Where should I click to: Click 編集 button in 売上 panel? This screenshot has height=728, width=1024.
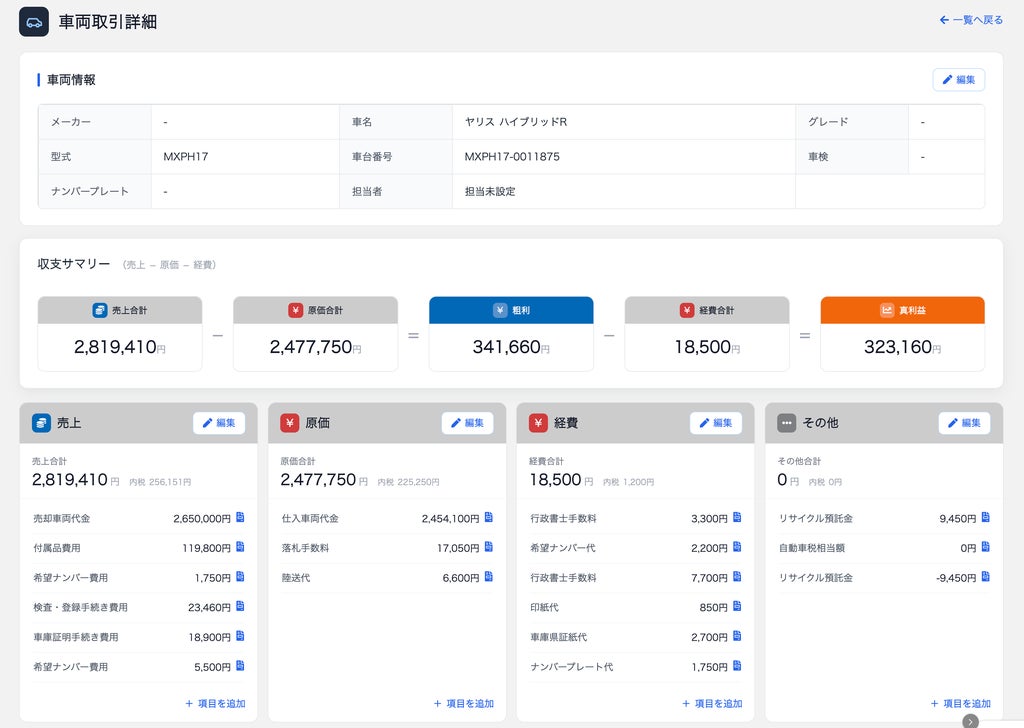coord(219,423)
